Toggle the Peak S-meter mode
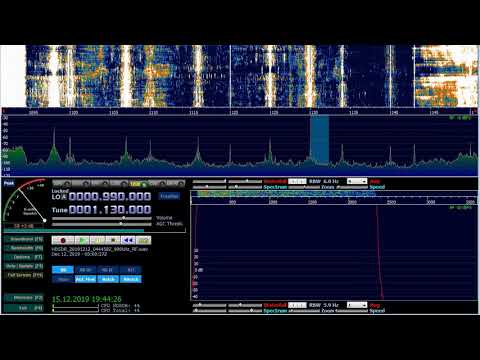 pos(9,183)
